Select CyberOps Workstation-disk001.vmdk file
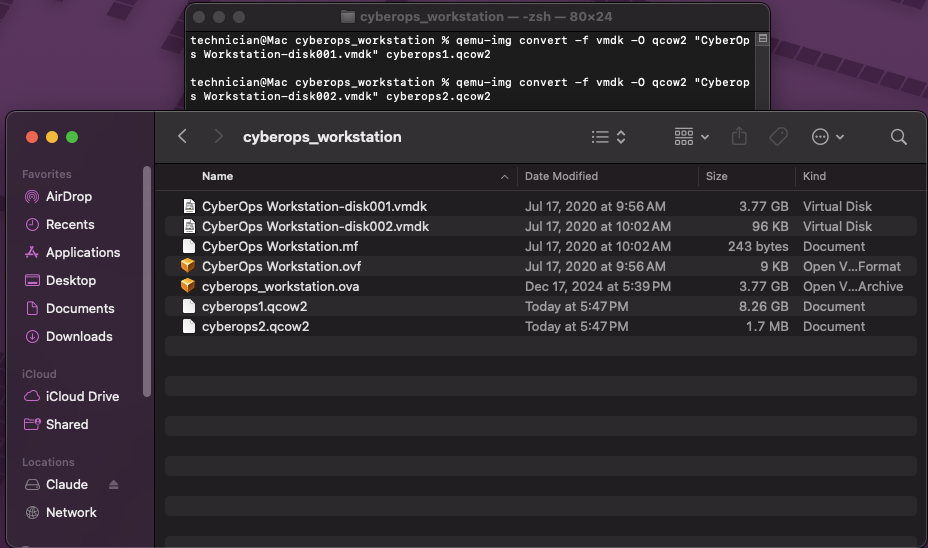Viewport: 928px width, 548px height. [x=313, y=206]
